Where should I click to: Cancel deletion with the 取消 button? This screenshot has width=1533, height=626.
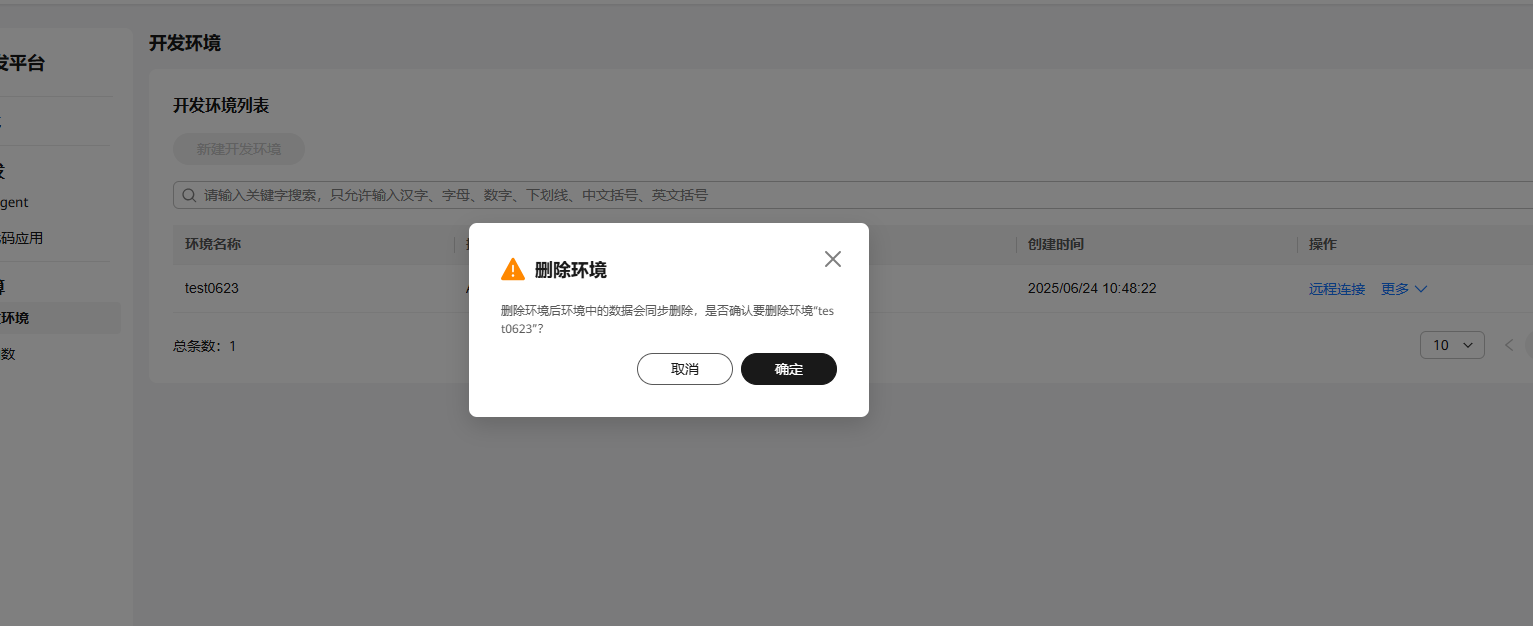(684, 369)
